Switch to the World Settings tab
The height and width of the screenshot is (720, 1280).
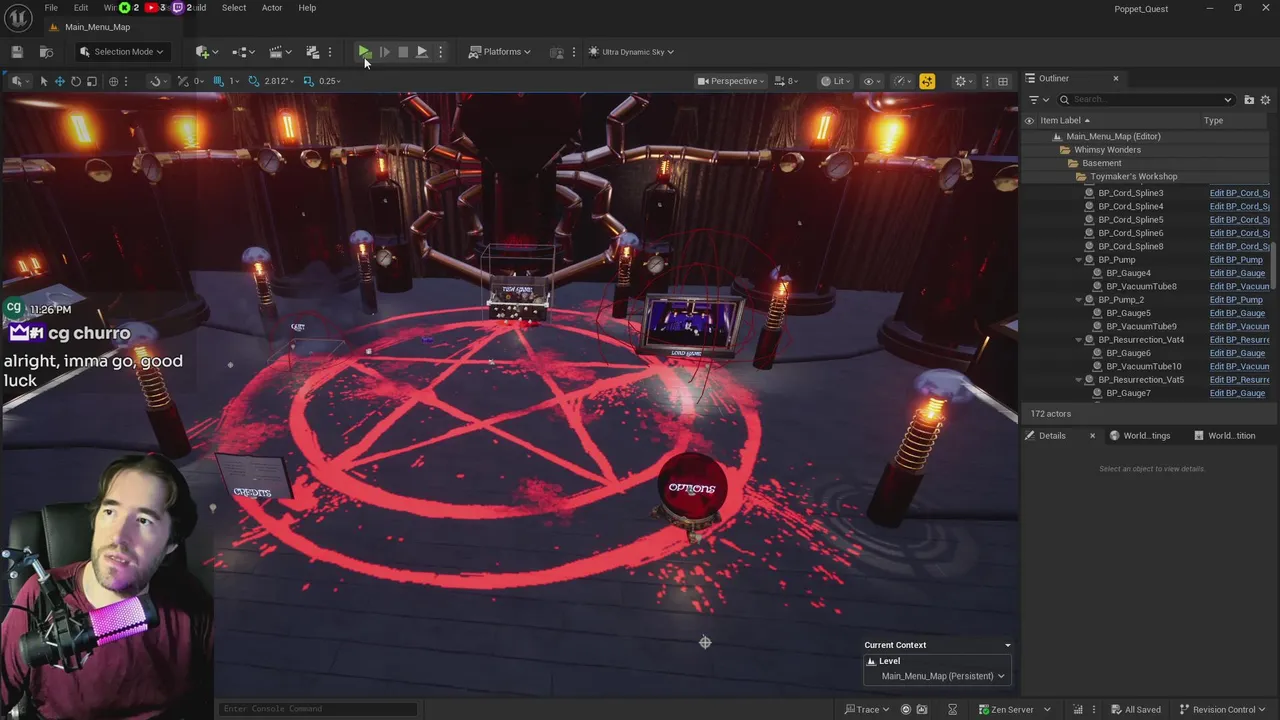[1139, 436]
